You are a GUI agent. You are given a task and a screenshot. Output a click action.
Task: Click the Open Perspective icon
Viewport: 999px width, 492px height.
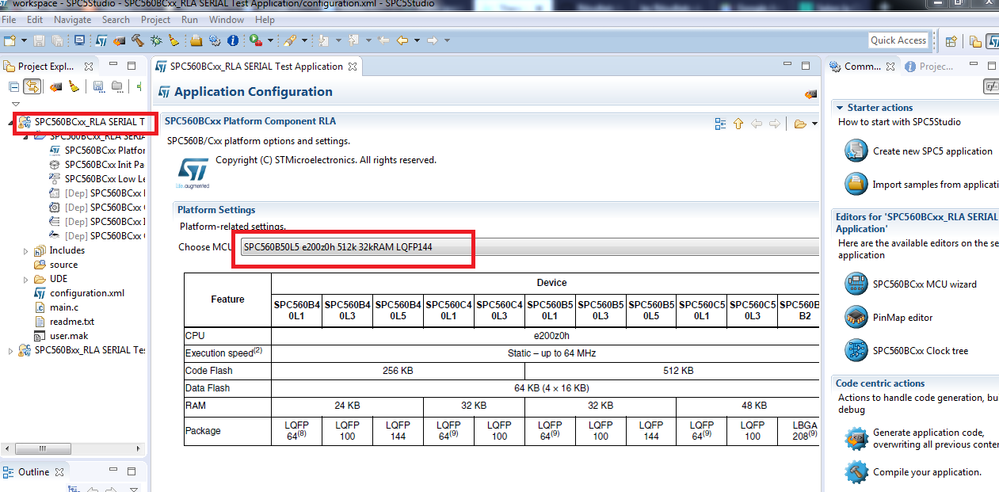click(x=951, y=41)
